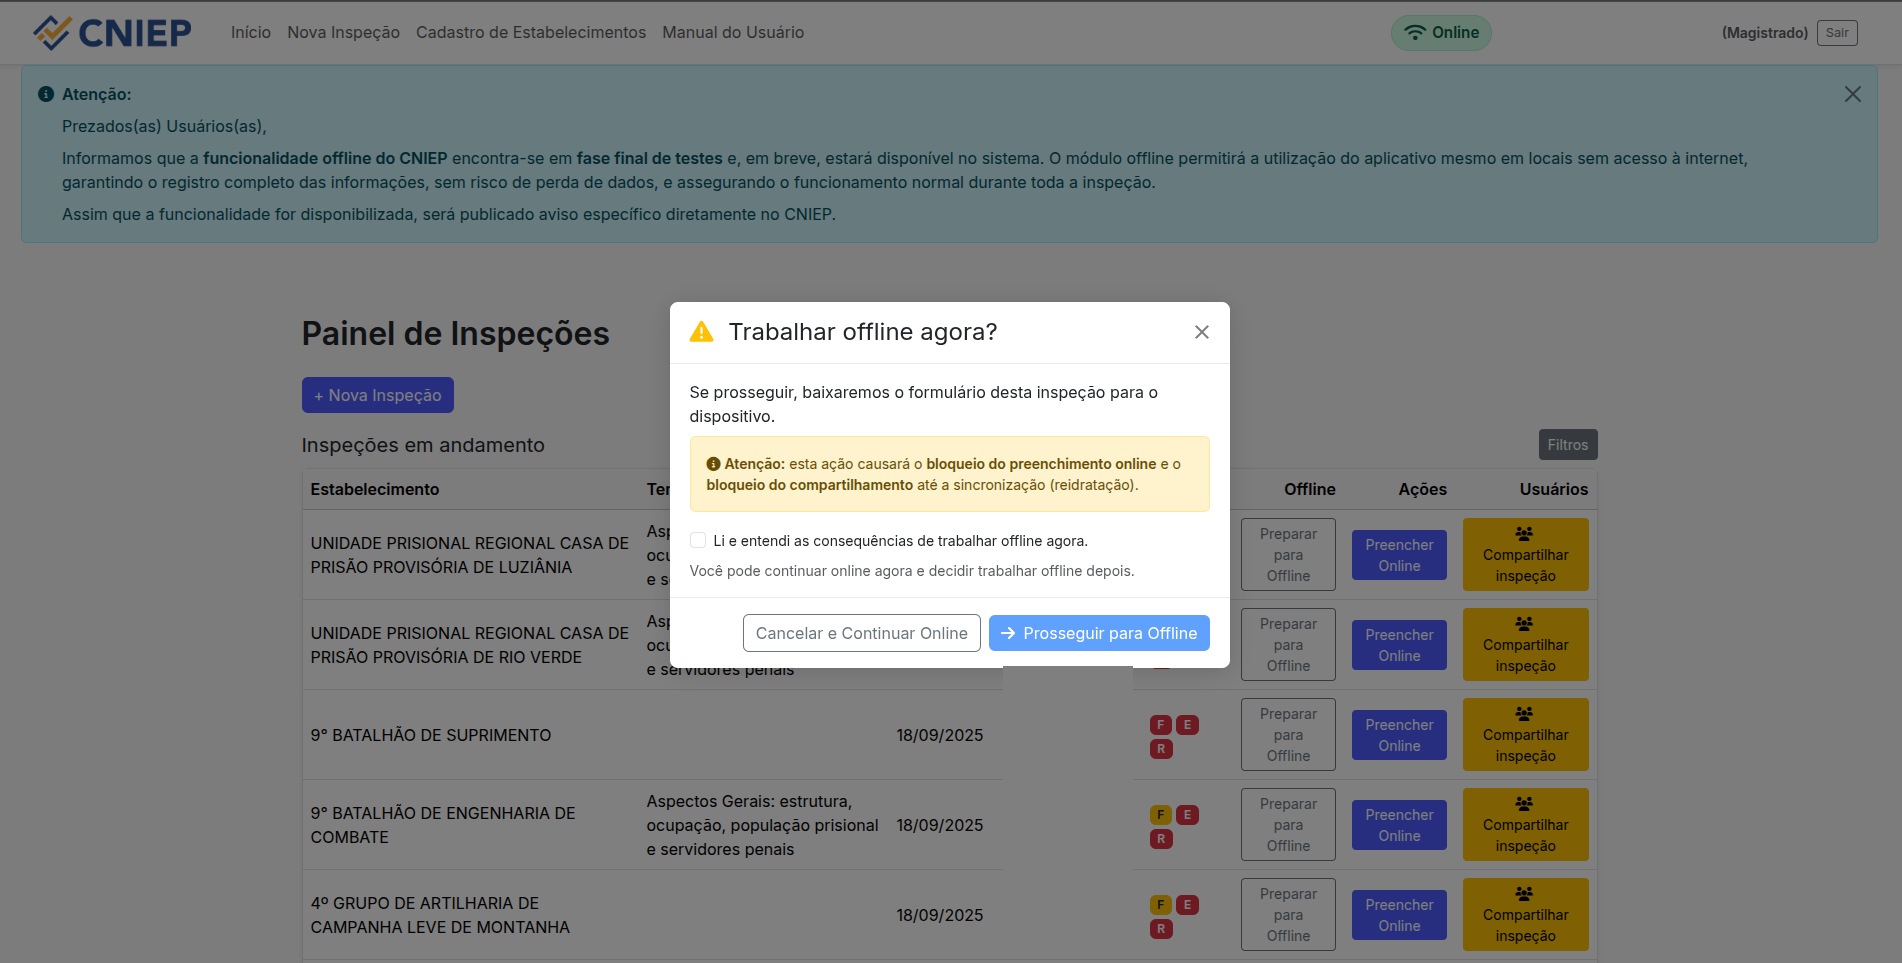Screen dimensions: 1902x963
Task: Check the 'Li e entendi' consequences checkbox
Action: click(698, 540)
